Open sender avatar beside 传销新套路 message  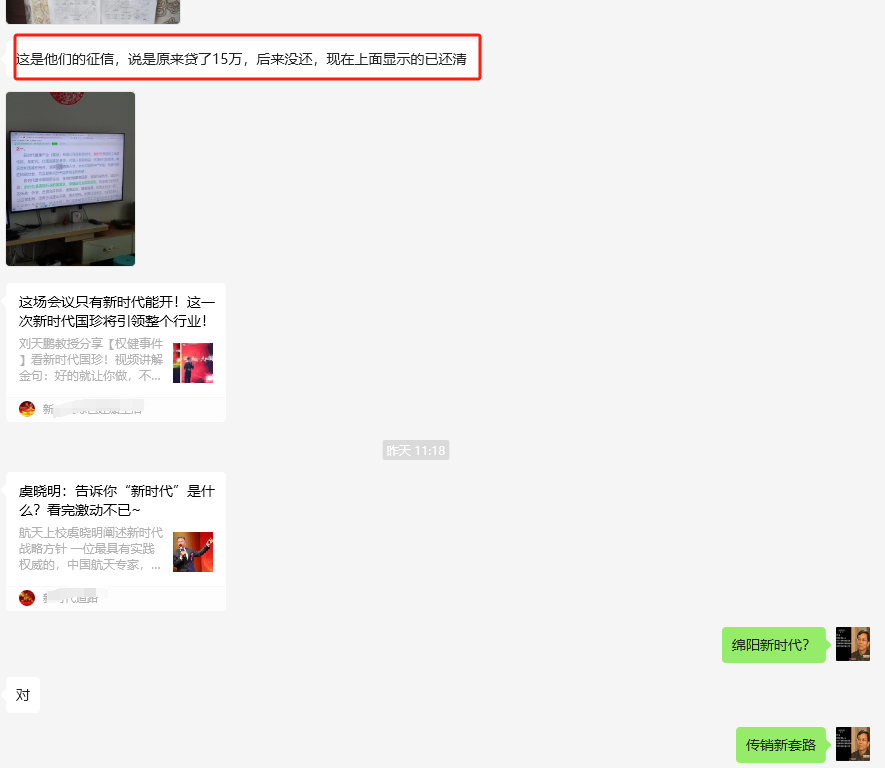[x=853, y=744]
